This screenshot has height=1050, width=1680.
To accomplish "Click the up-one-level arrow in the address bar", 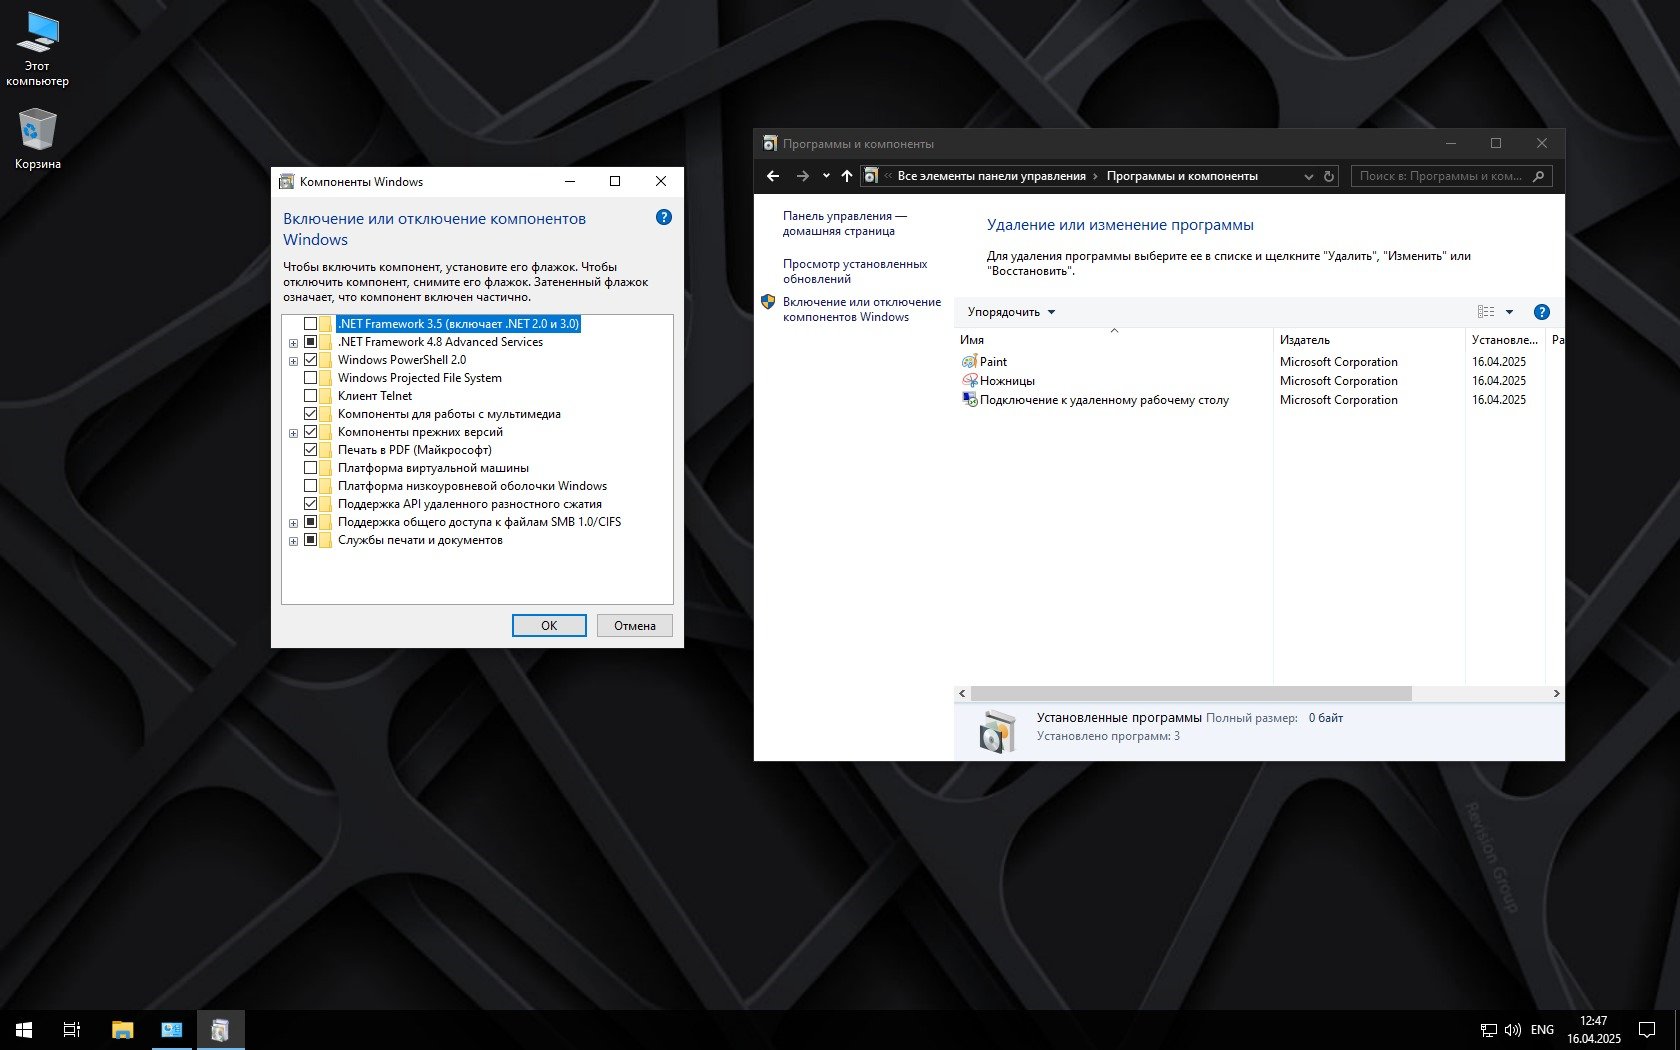I will tap(847, 176).
